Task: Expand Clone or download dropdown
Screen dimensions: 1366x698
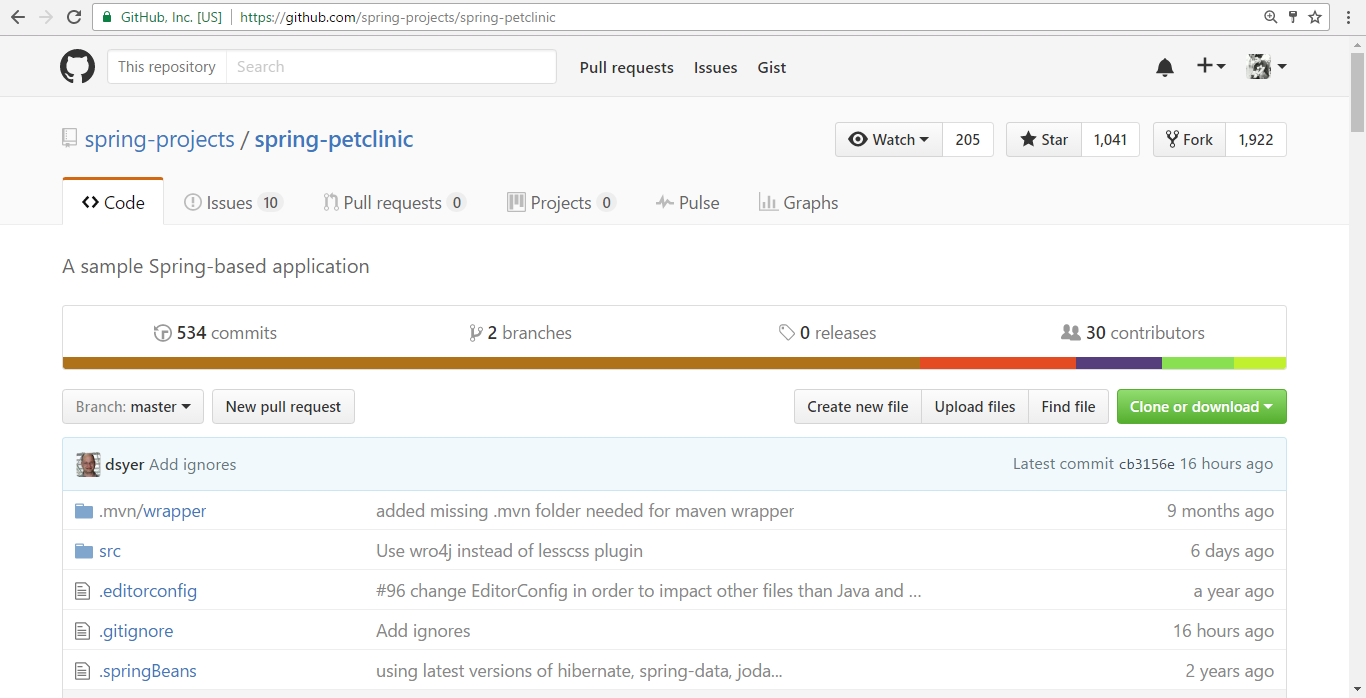Action: (x=1201, y=407)
